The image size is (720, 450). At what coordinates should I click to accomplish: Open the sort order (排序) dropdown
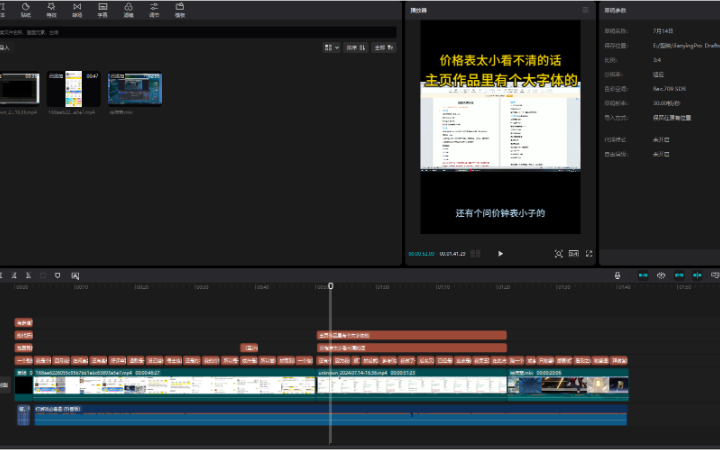point(356,47)
